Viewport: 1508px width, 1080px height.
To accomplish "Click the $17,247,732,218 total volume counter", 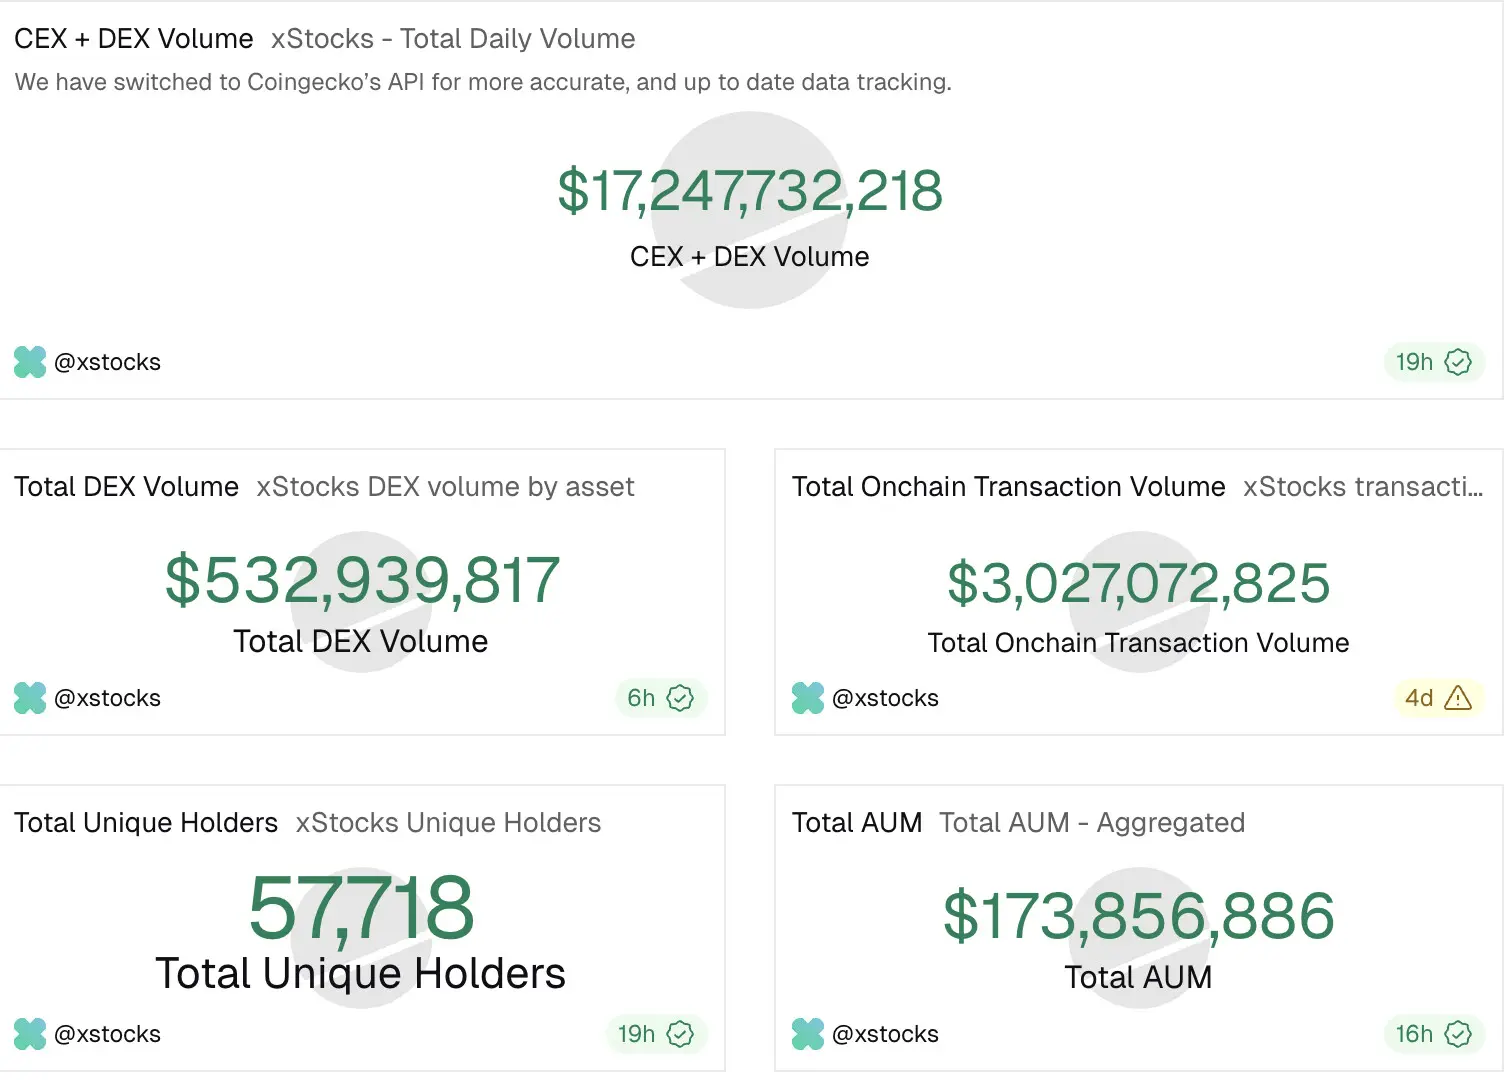I will (x=750, y=192).
